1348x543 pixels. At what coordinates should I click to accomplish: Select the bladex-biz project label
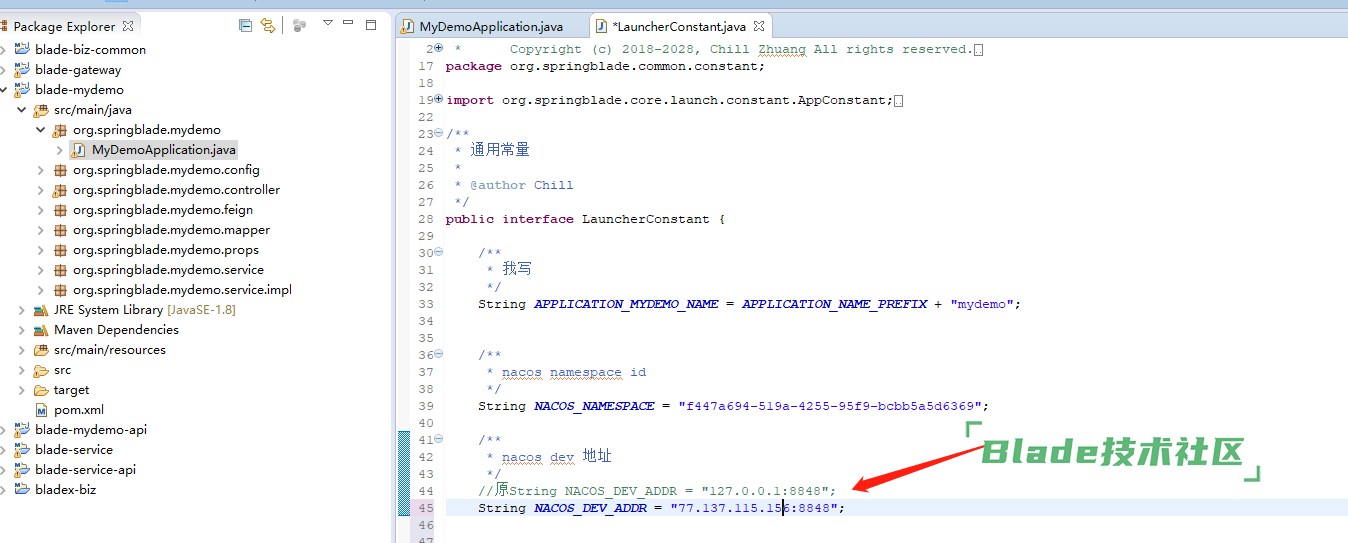coord(65,490)
